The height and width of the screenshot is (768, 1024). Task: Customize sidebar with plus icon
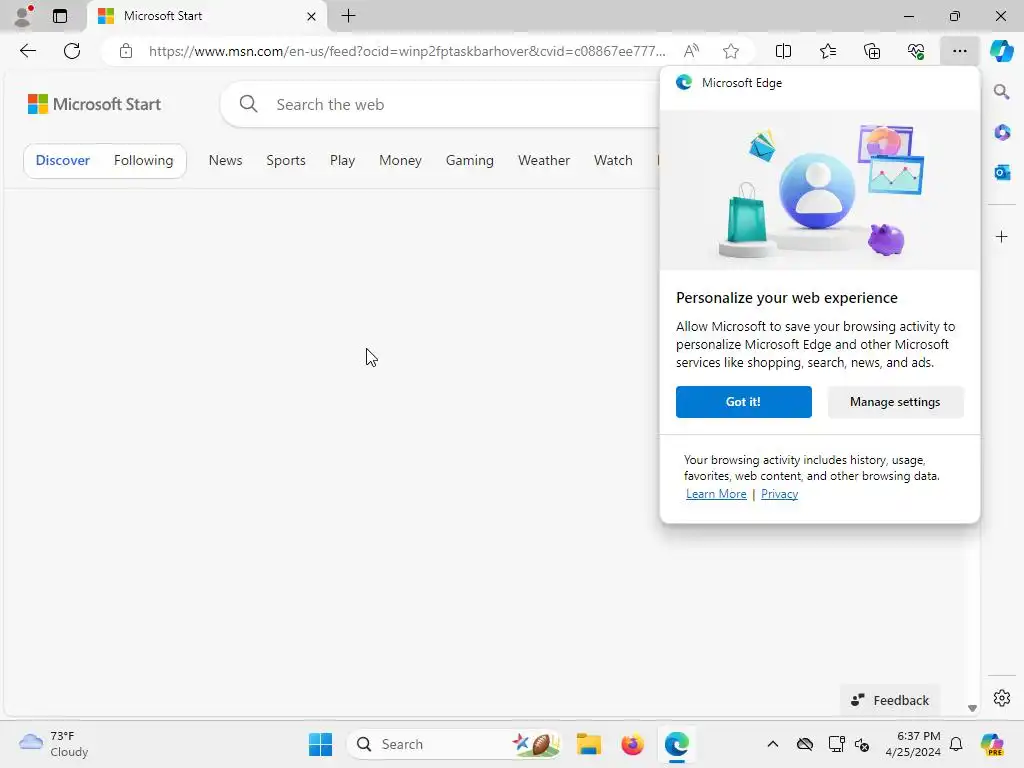(1002, 236)
